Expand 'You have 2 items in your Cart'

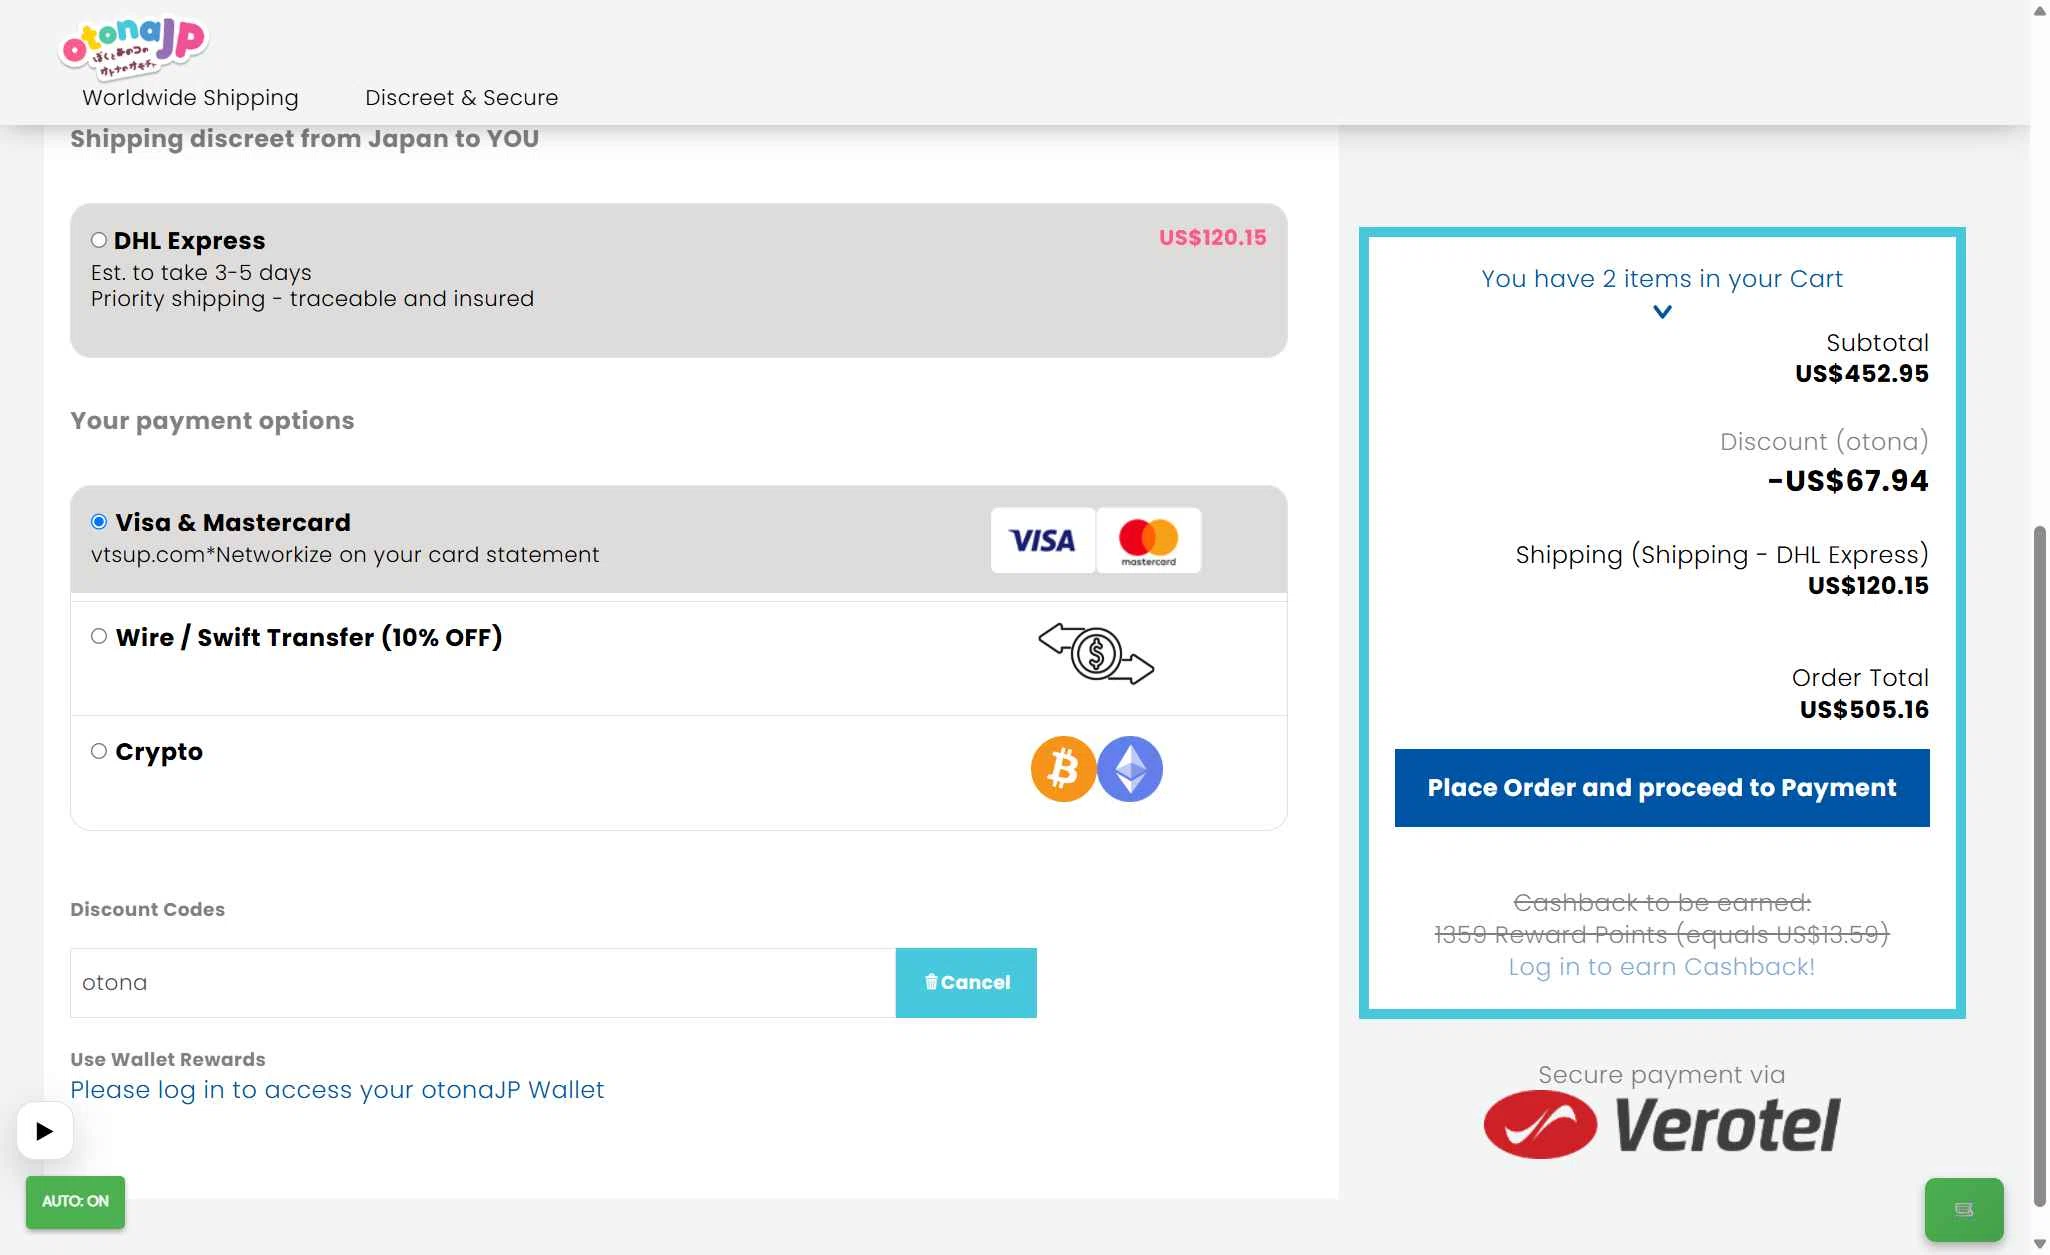click(x=1662, y=279)
